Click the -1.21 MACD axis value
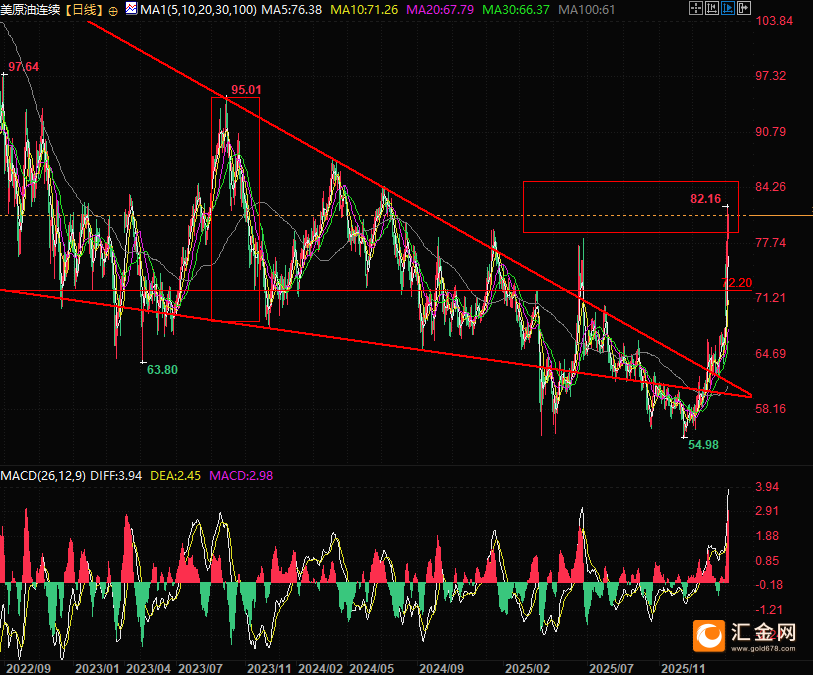This screenshot has width=813, height=675. click(x=769, y=610)
